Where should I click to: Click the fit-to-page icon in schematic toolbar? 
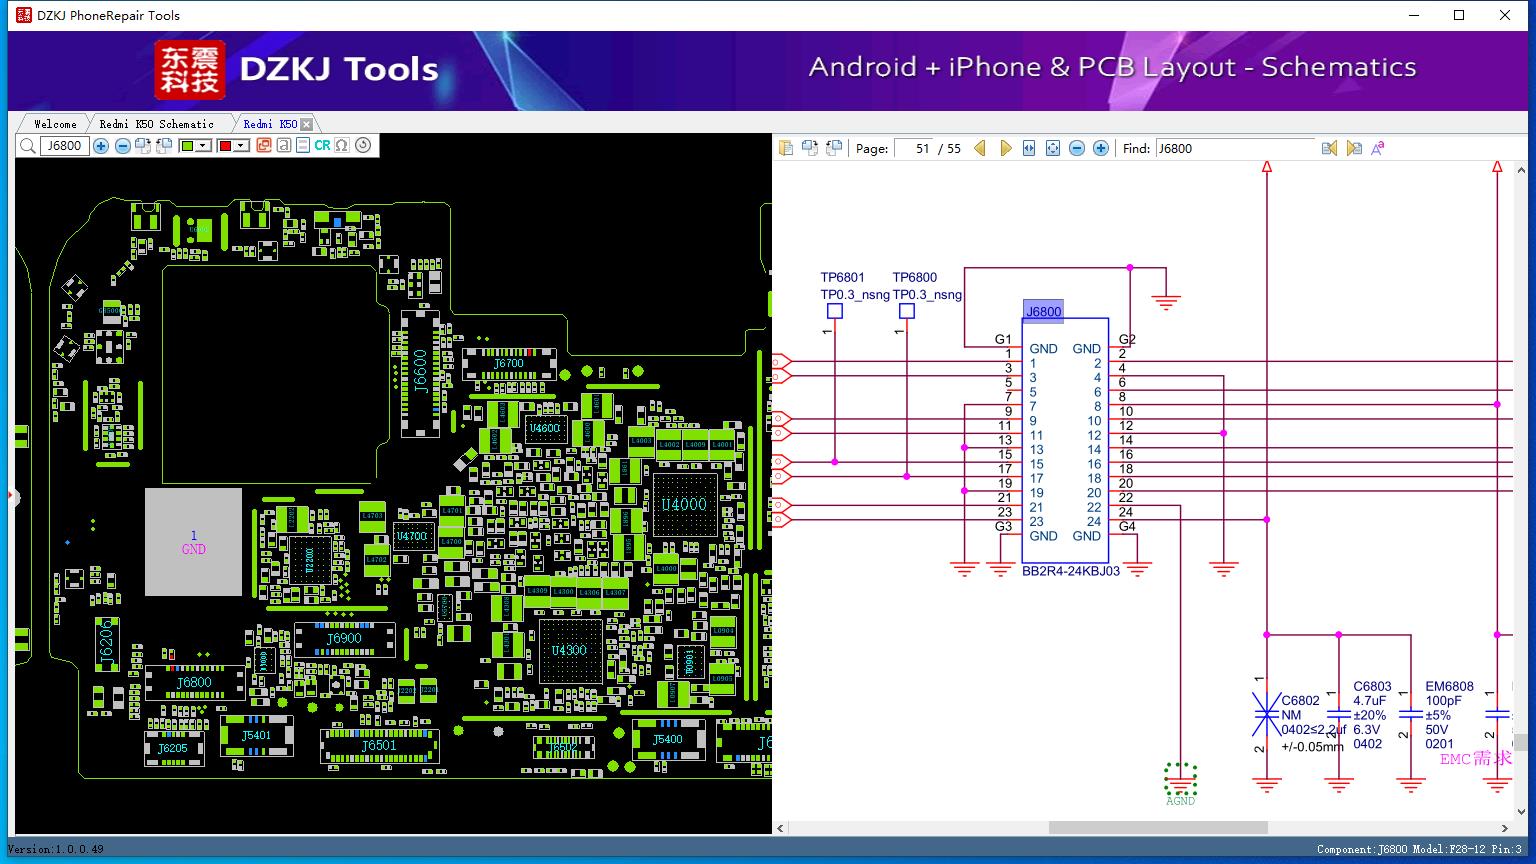(x=1052, y=148)
